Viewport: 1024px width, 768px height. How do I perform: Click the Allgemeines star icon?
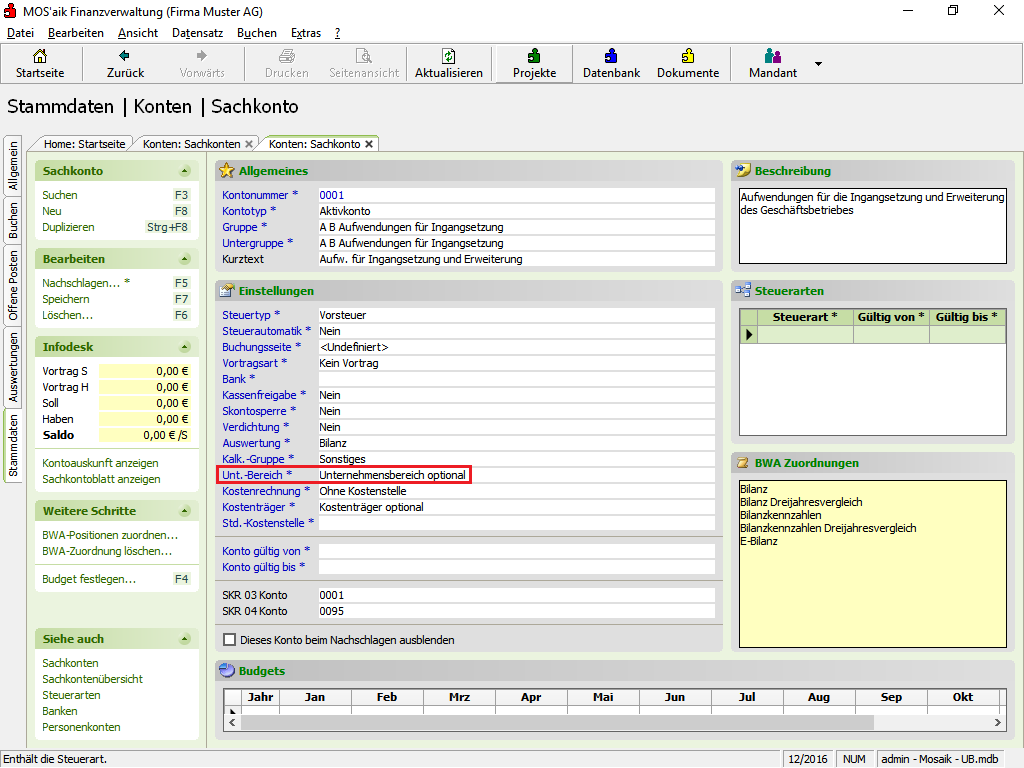pyautogui.click(x=227, y=171)
